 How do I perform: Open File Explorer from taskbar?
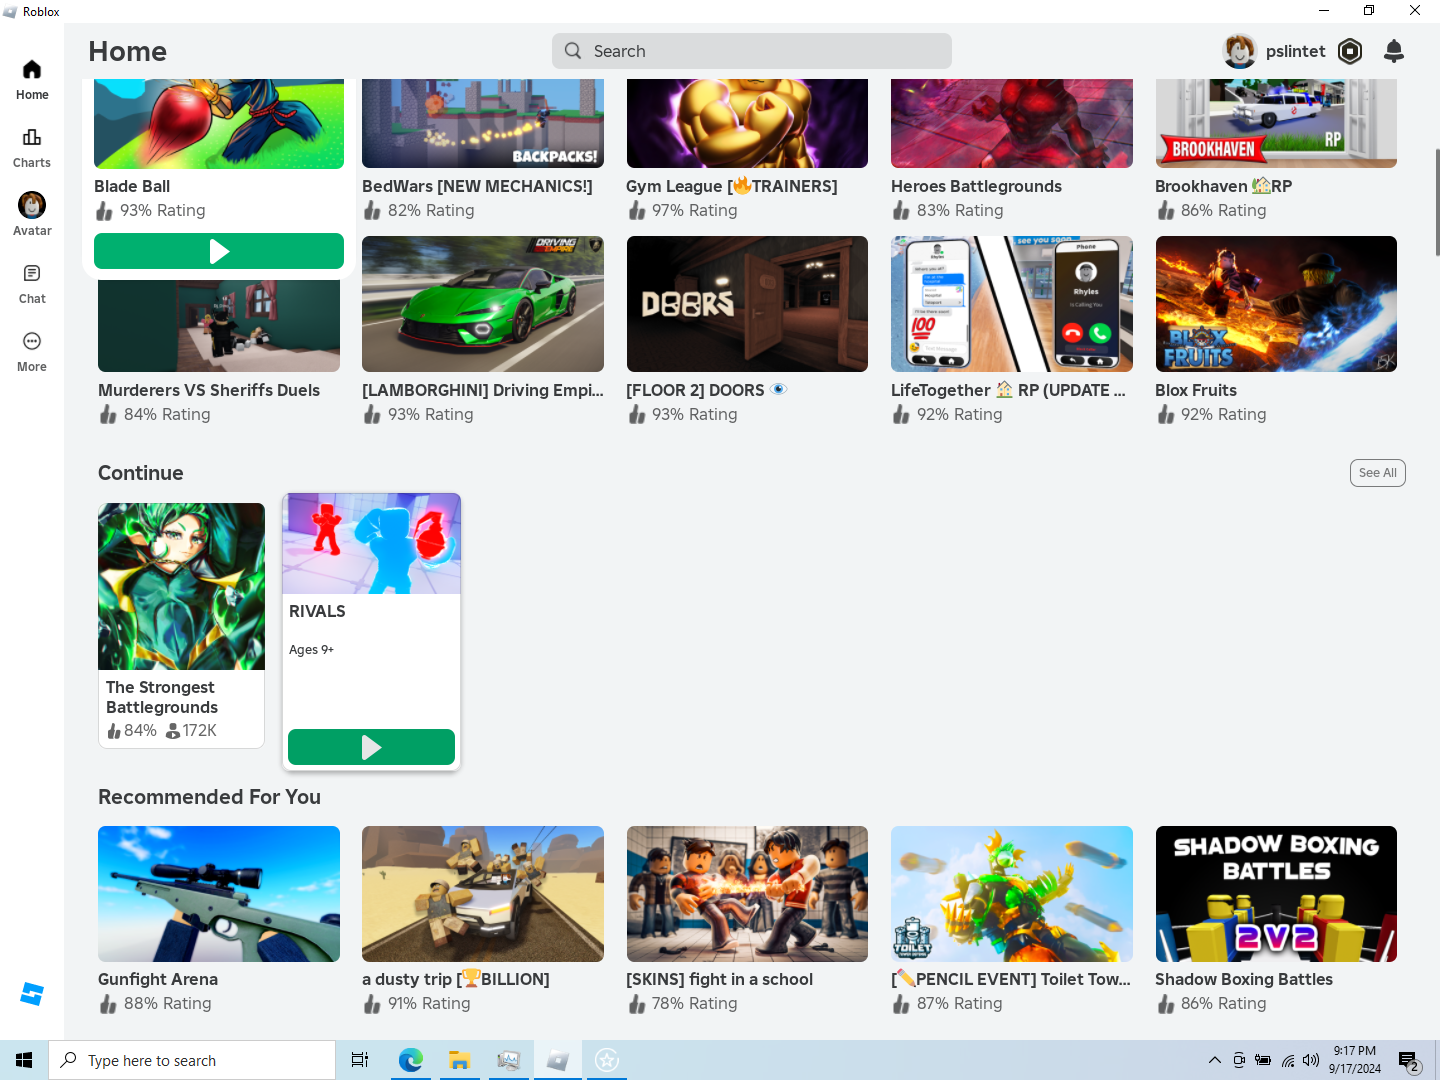tap(459, 1060)
